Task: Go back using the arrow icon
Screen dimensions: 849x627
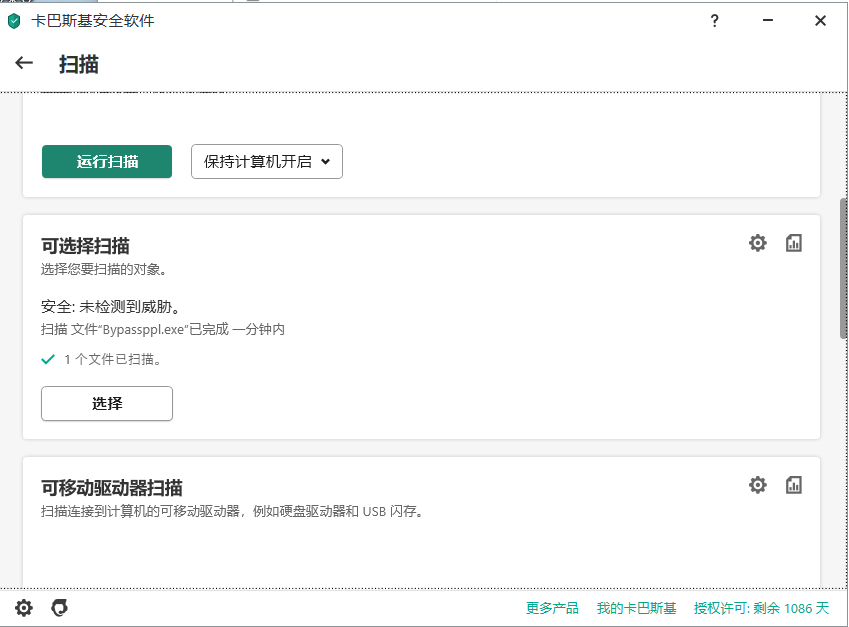Action: coord(23,62)
